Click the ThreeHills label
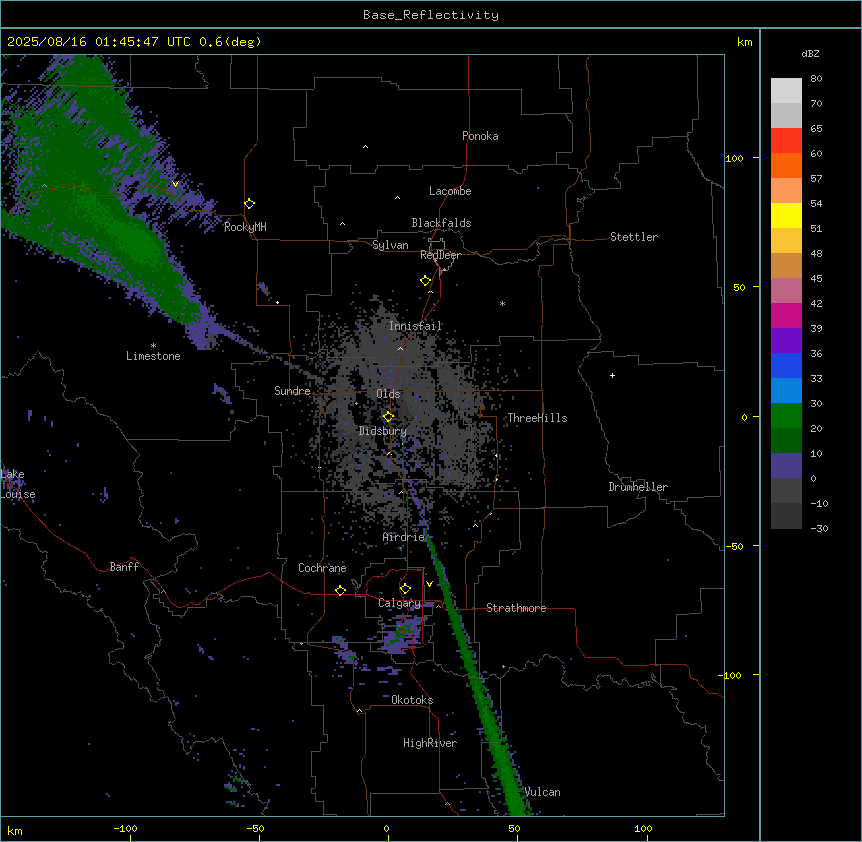This screenshot has height=842, width=862. 537,418
